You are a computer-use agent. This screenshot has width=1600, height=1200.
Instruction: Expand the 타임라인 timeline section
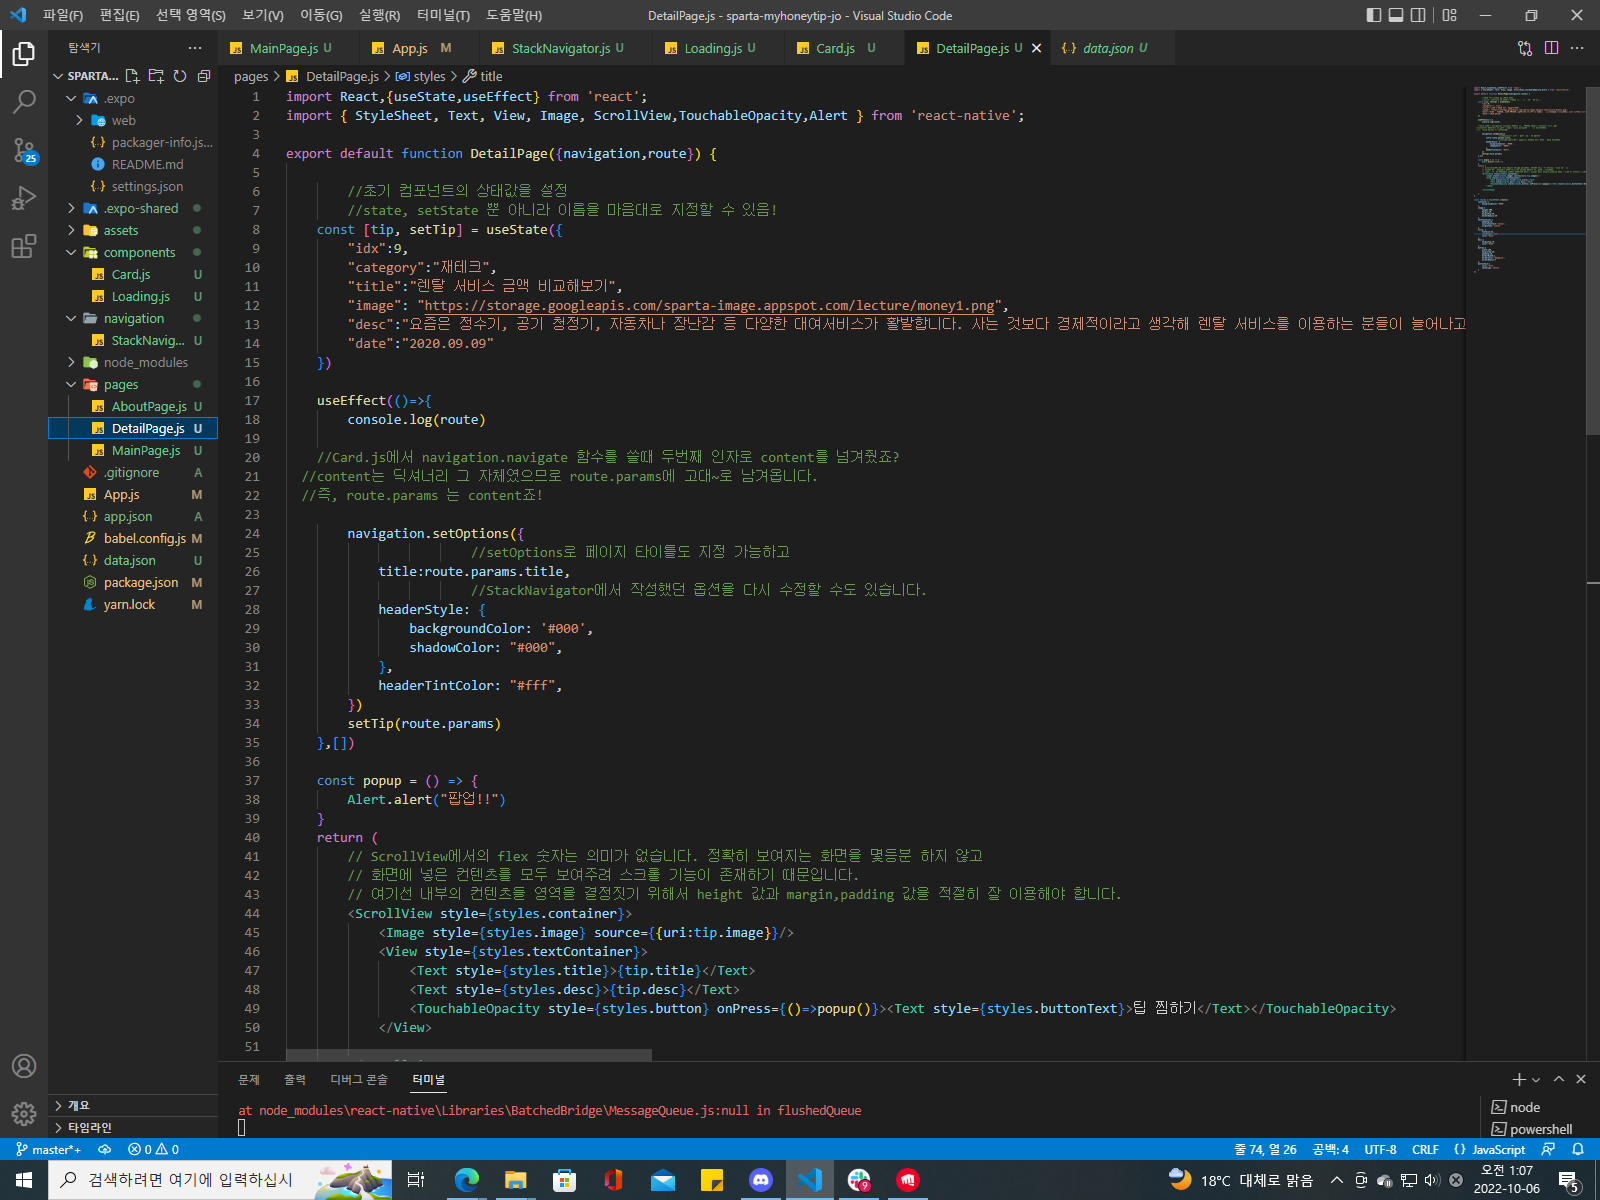click(x=133, y=1127)
